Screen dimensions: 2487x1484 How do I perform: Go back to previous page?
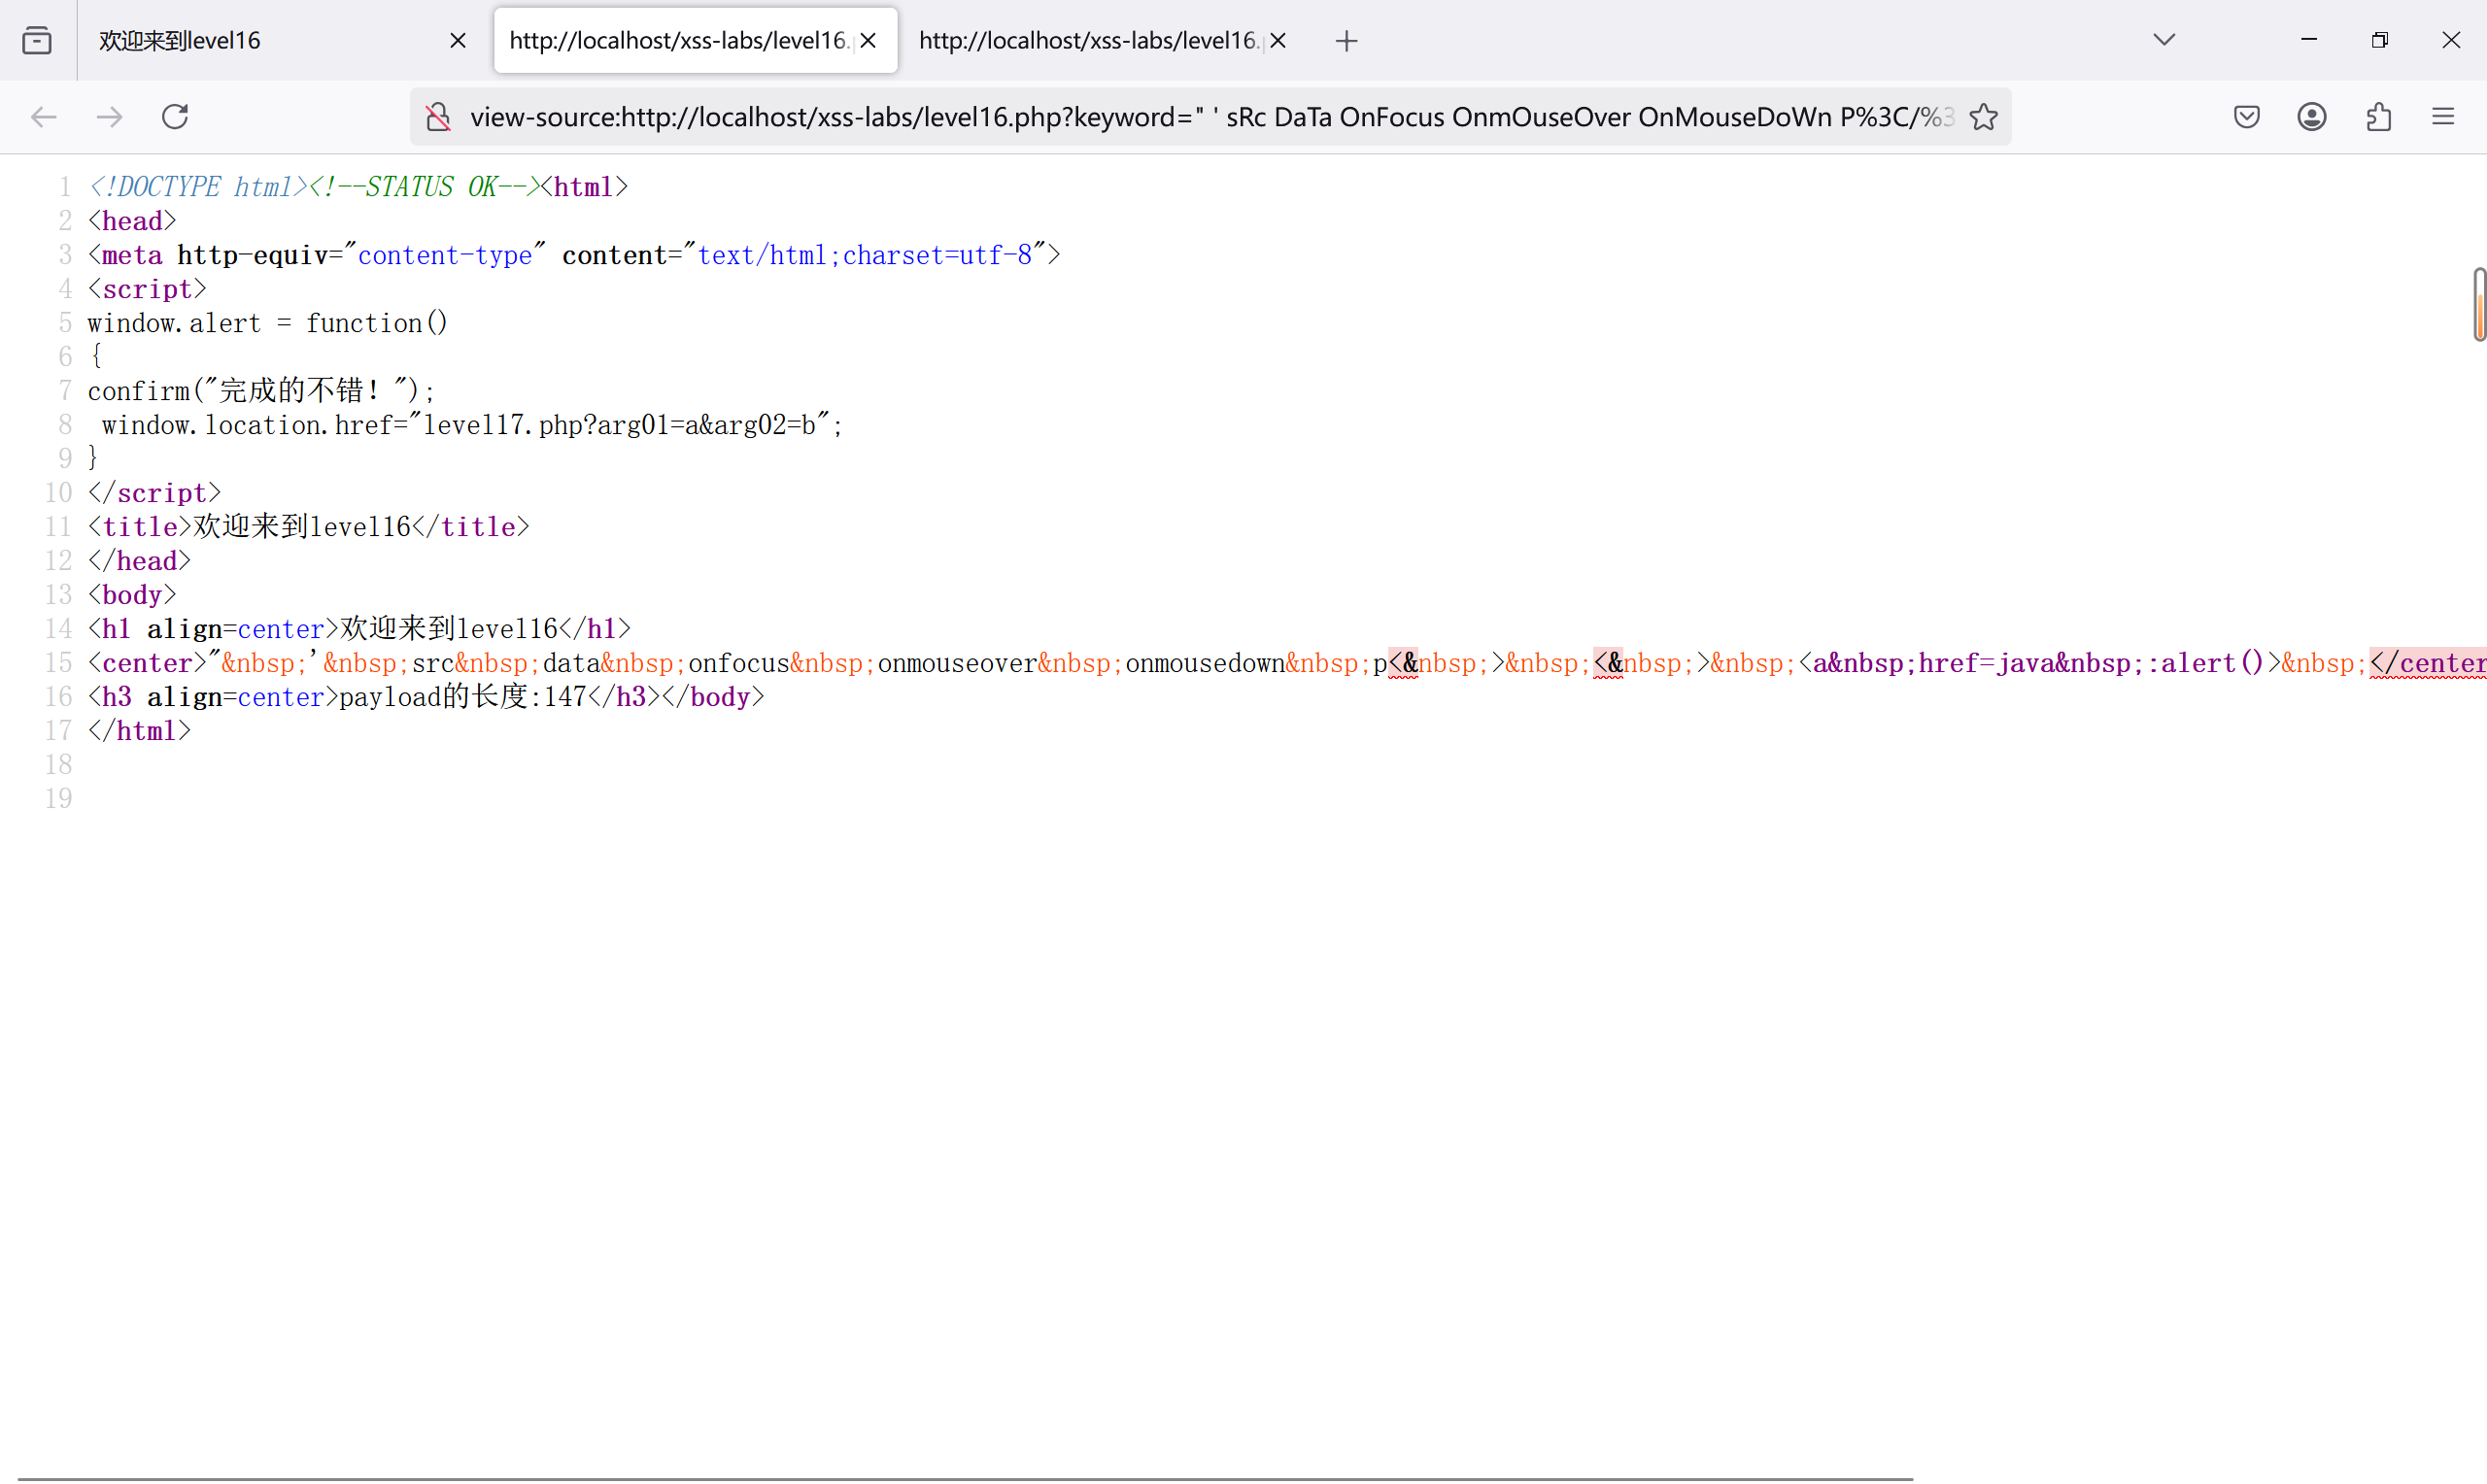pos(44,117)
